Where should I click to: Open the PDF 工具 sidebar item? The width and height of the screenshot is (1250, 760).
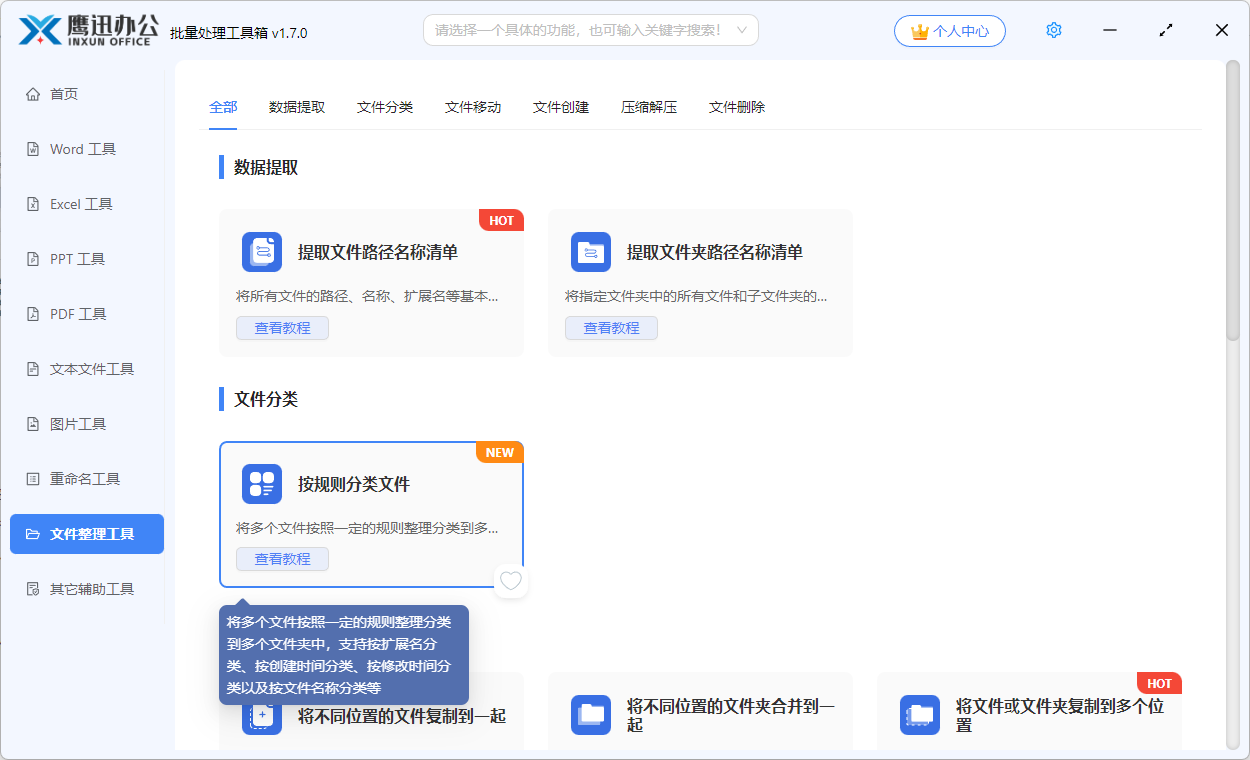[x=78, y=314]
